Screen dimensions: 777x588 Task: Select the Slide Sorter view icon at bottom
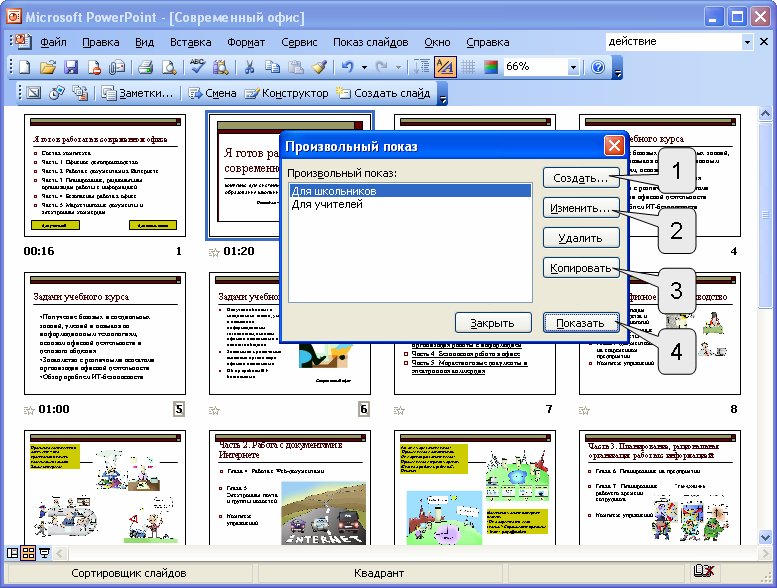point(28,552)
